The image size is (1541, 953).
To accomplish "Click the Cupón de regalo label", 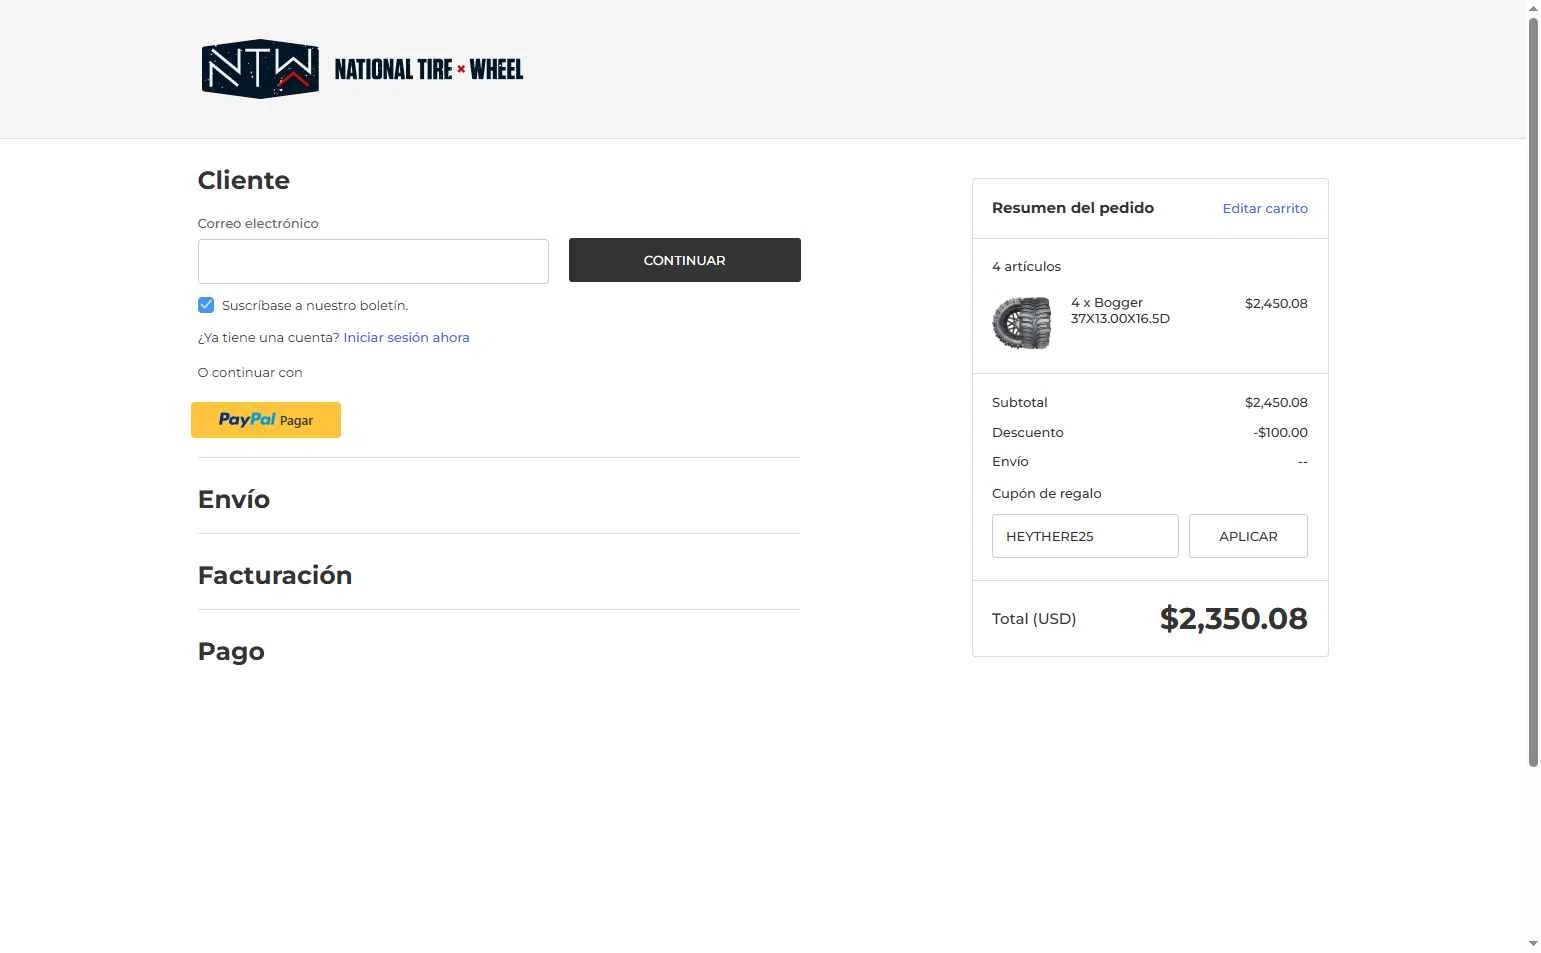I will (1046, 493).
